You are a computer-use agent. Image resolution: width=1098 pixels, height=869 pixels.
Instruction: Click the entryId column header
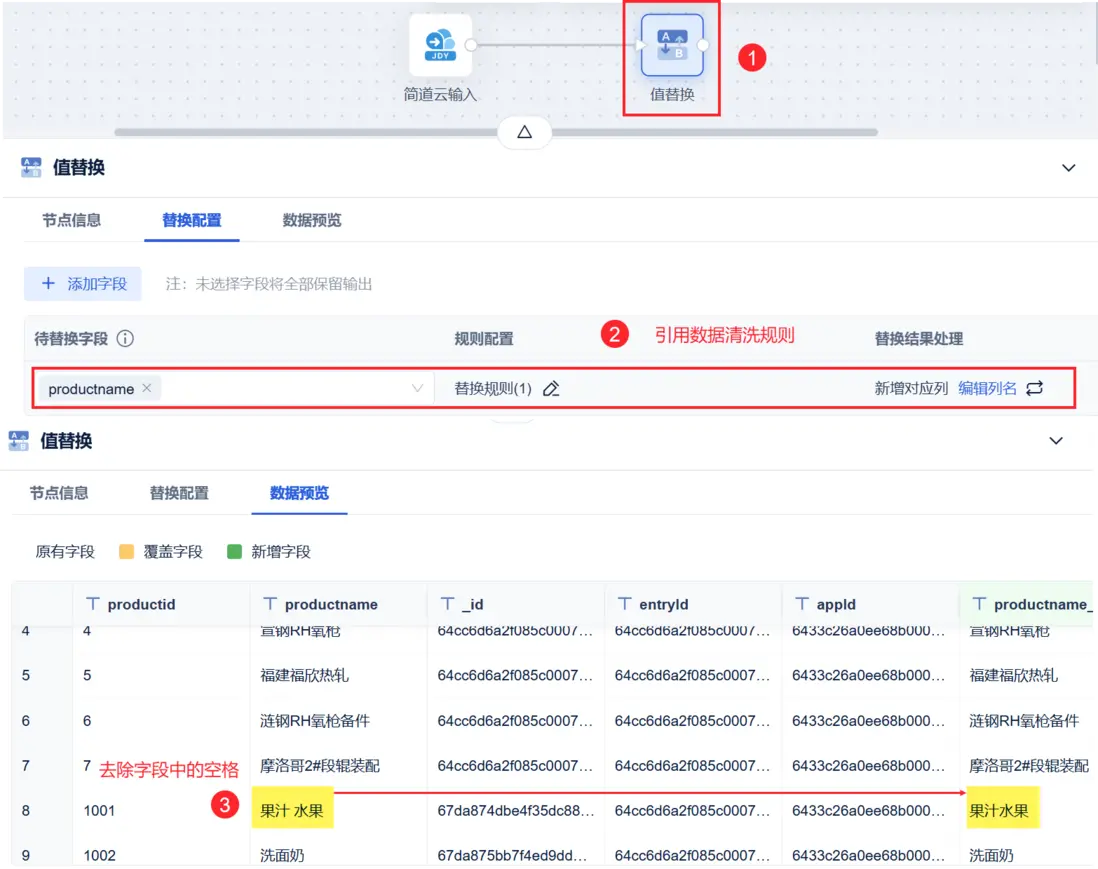[693, 604]
